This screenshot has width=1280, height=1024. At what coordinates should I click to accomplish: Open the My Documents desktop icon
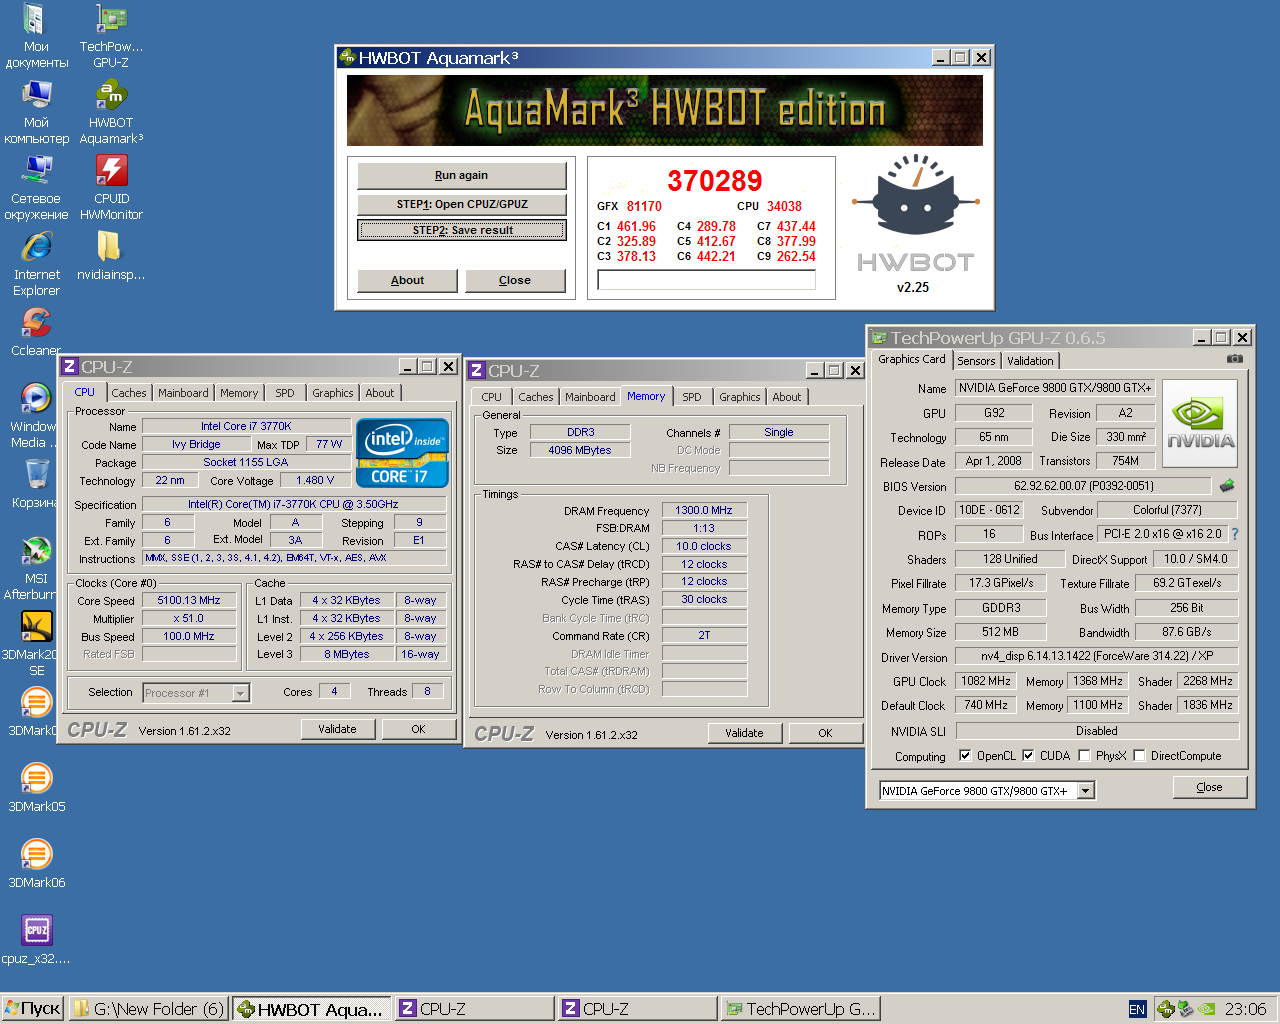pos(36,36)
